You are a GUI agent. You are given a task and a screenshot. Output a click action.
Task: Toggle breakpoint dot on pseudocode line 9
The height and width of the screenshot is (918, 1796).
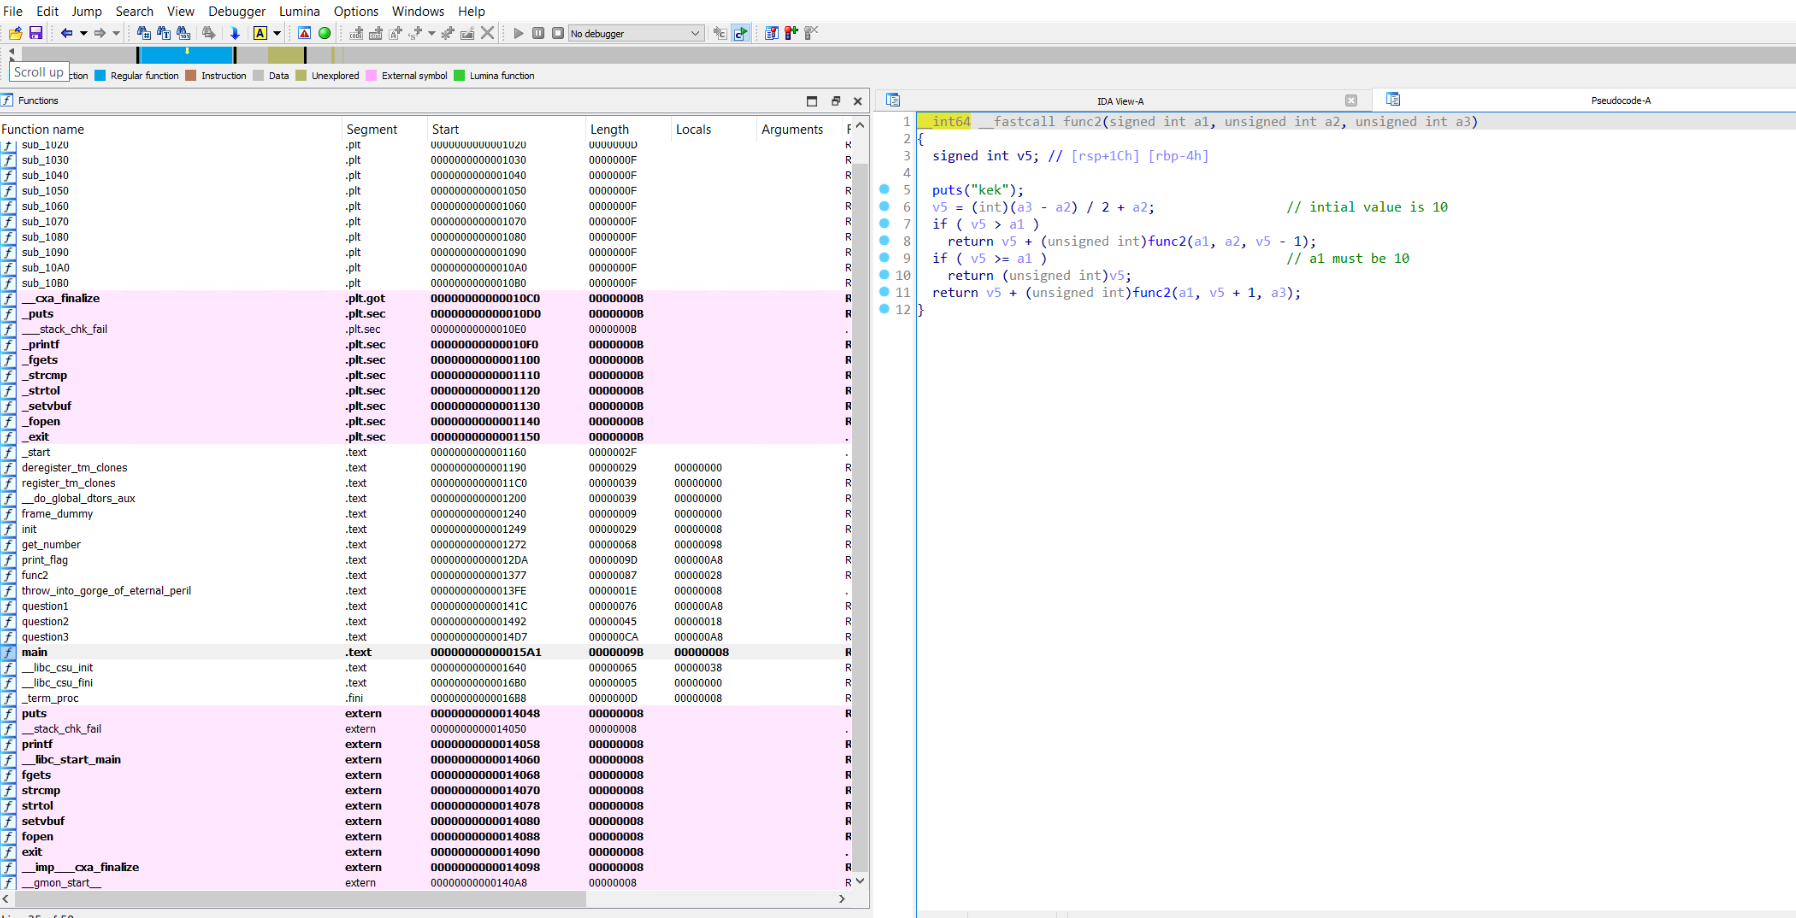point(884,257)
